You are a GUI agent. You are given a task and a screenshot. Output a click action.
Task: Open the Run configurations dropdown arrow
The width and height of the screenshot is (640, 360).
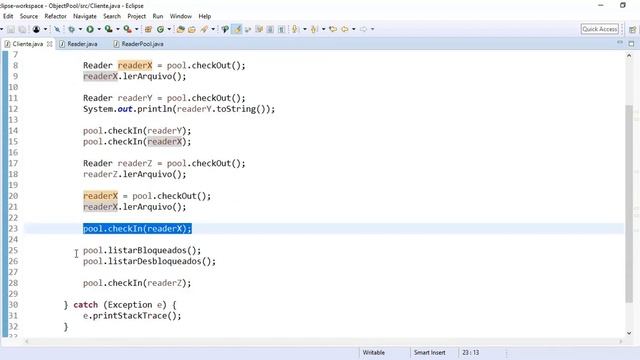point(99,29)
